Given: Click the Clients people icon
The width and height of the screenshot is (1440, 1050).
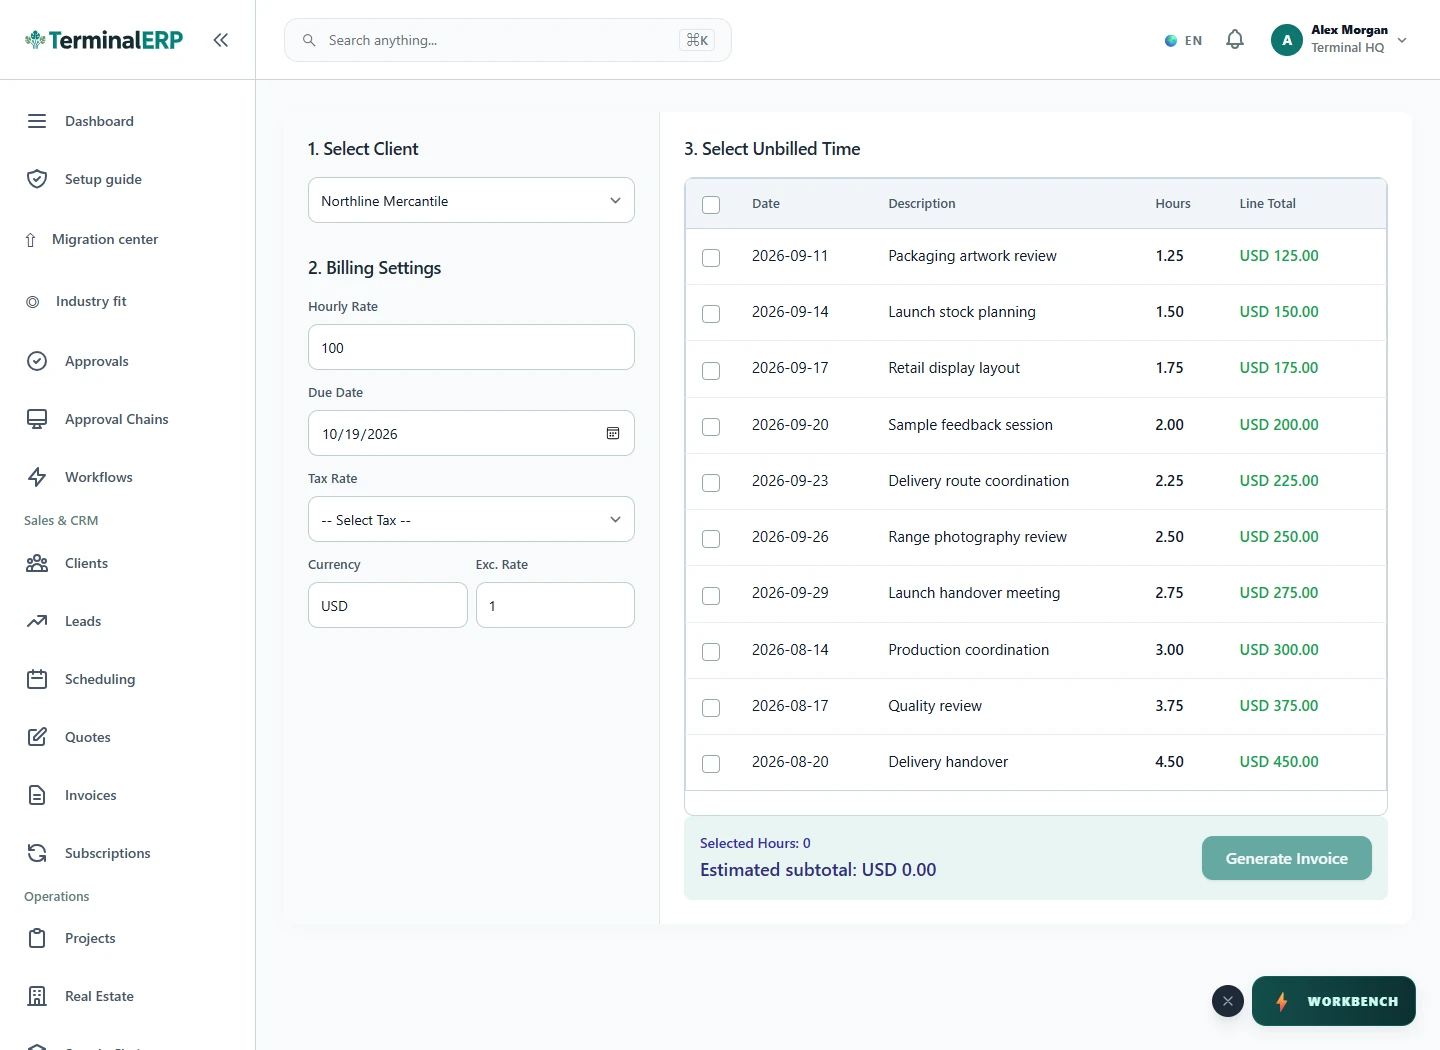Looking at the screenshot, I should pyautogui.click(x=37, y=563).
